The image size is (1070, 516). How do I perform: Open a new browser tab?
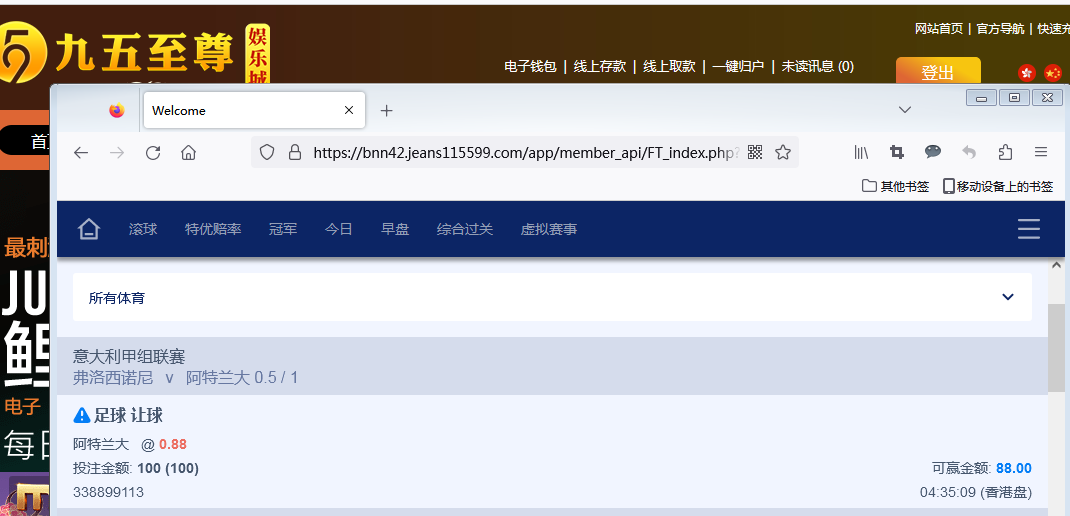point(386,110)
